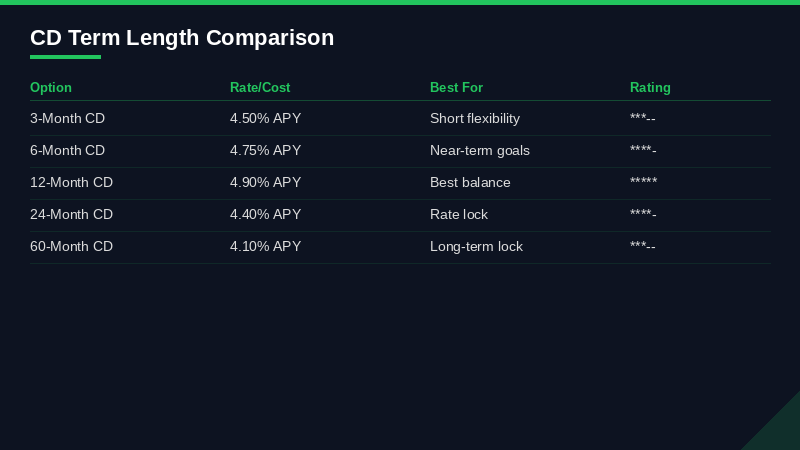Click the 12-Month CD cell

pyautogui.click(x=71, y=183)
